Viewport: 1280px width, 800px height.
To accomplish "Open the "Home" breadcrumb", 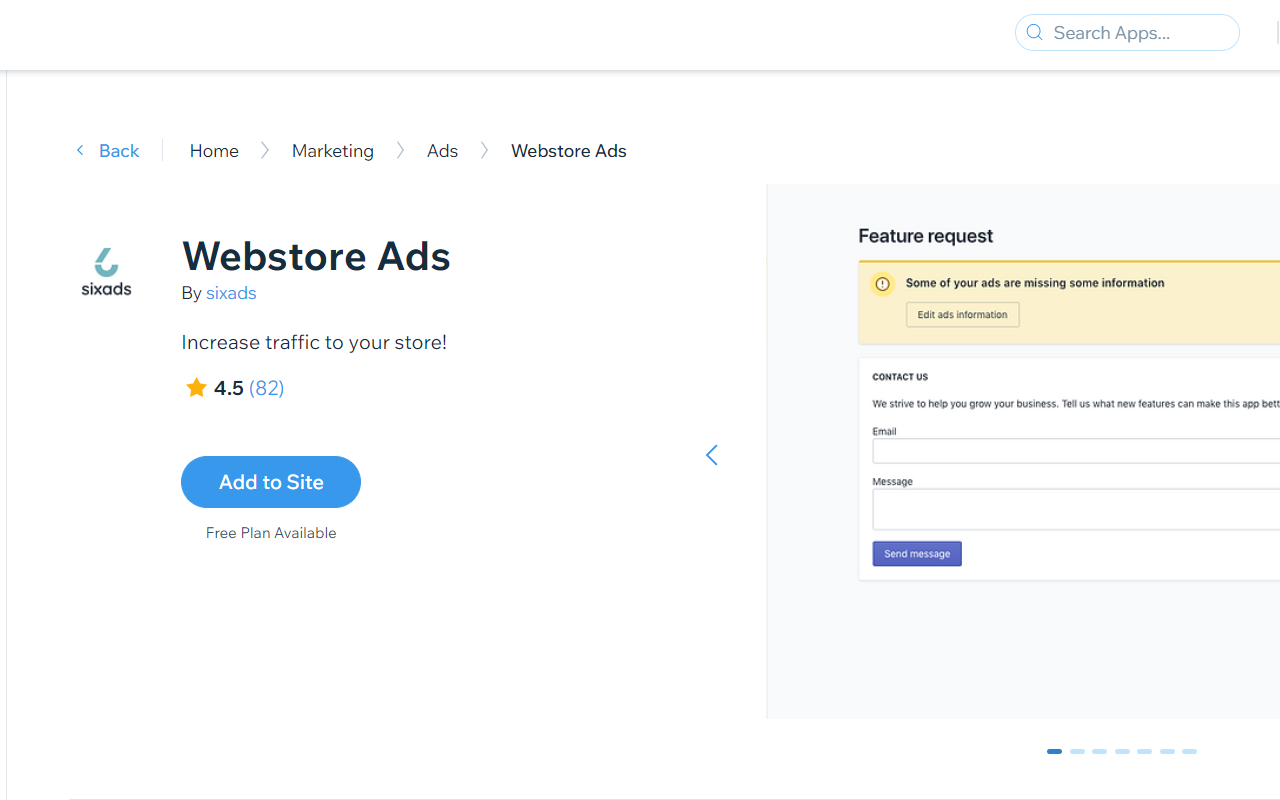I will click(213, 150).
